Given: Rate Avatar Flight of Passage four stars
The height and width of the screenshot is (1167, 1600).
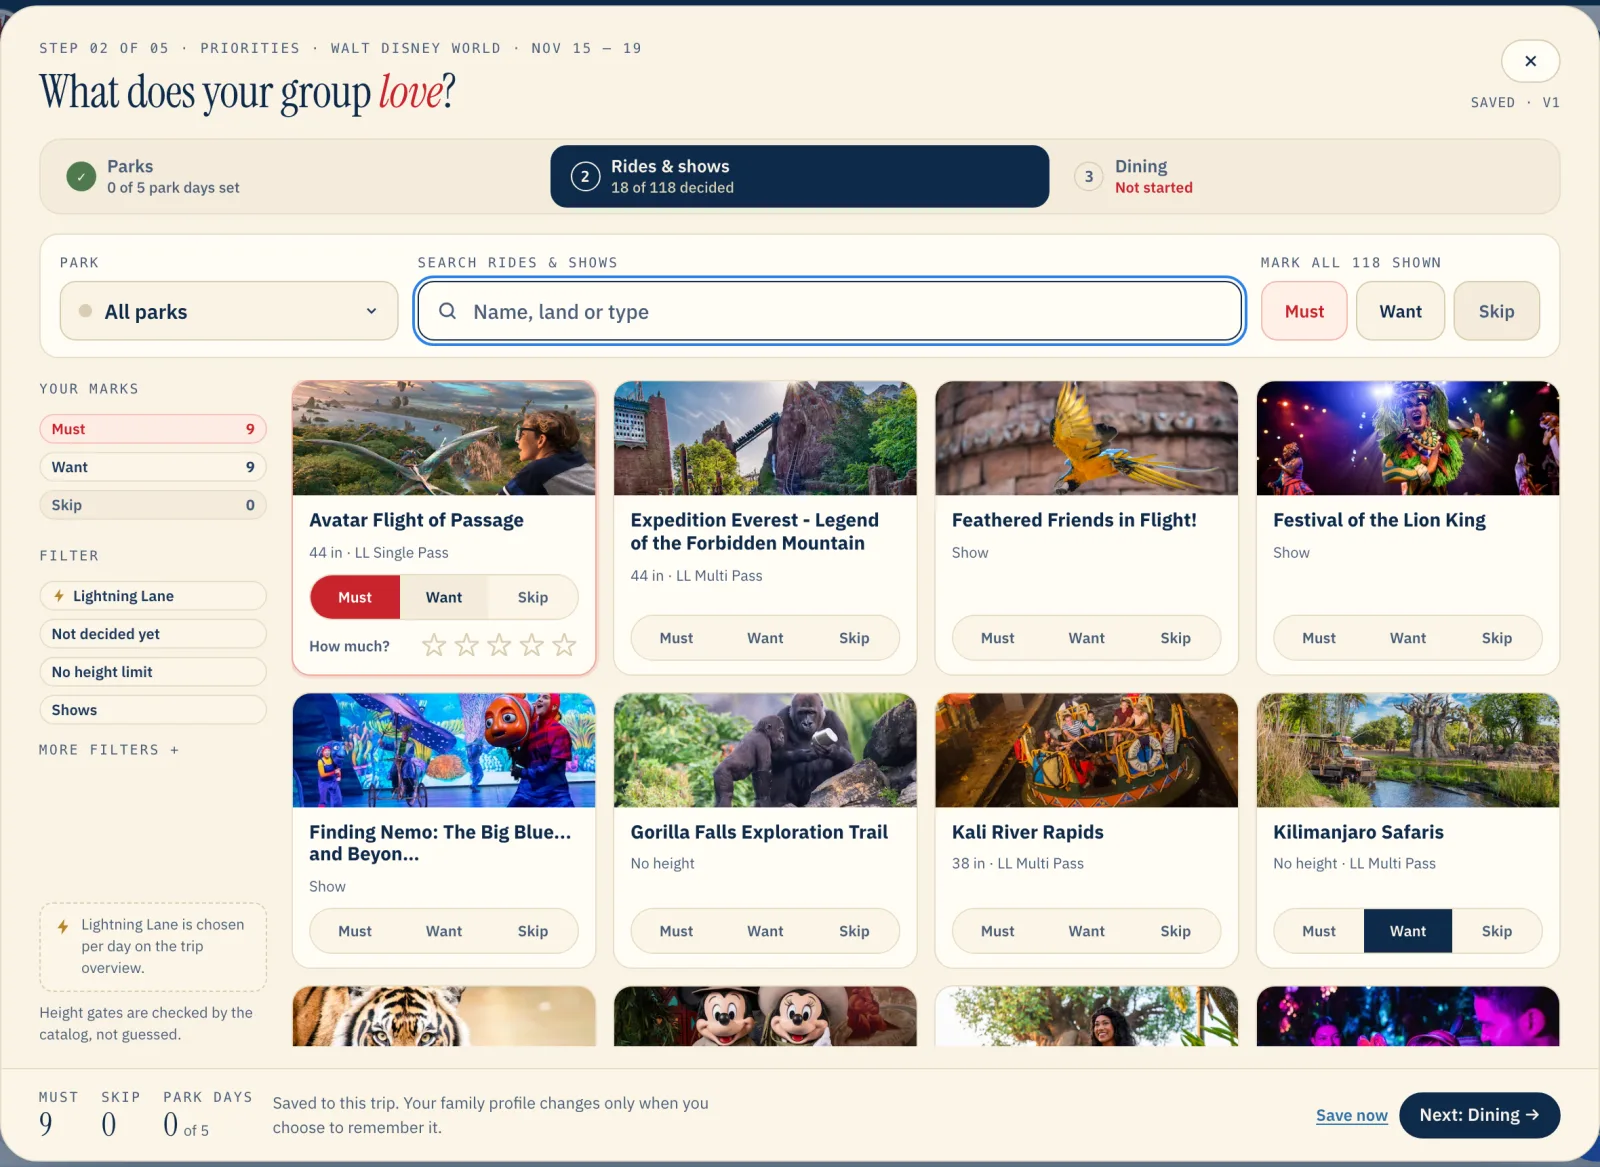Looking at the screenshot, I should [x=531, y=645].
